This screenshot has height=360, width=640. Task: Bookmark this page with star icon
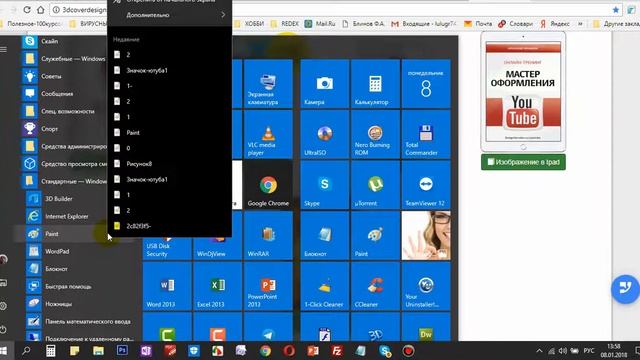pos(616,9)
